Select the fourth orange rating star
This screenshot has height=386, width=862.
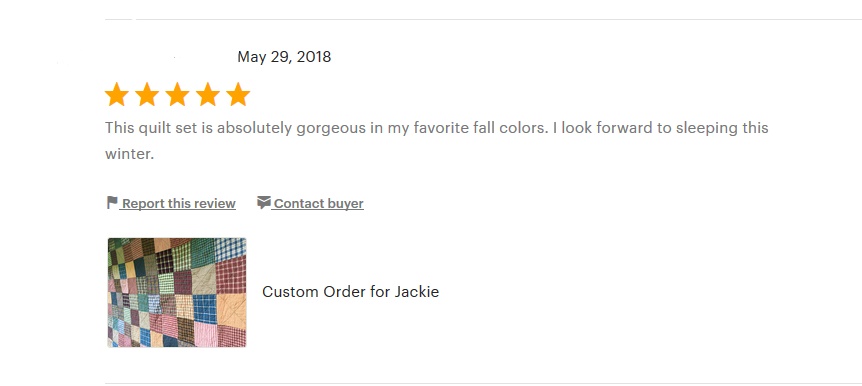[x=208, y=95]
